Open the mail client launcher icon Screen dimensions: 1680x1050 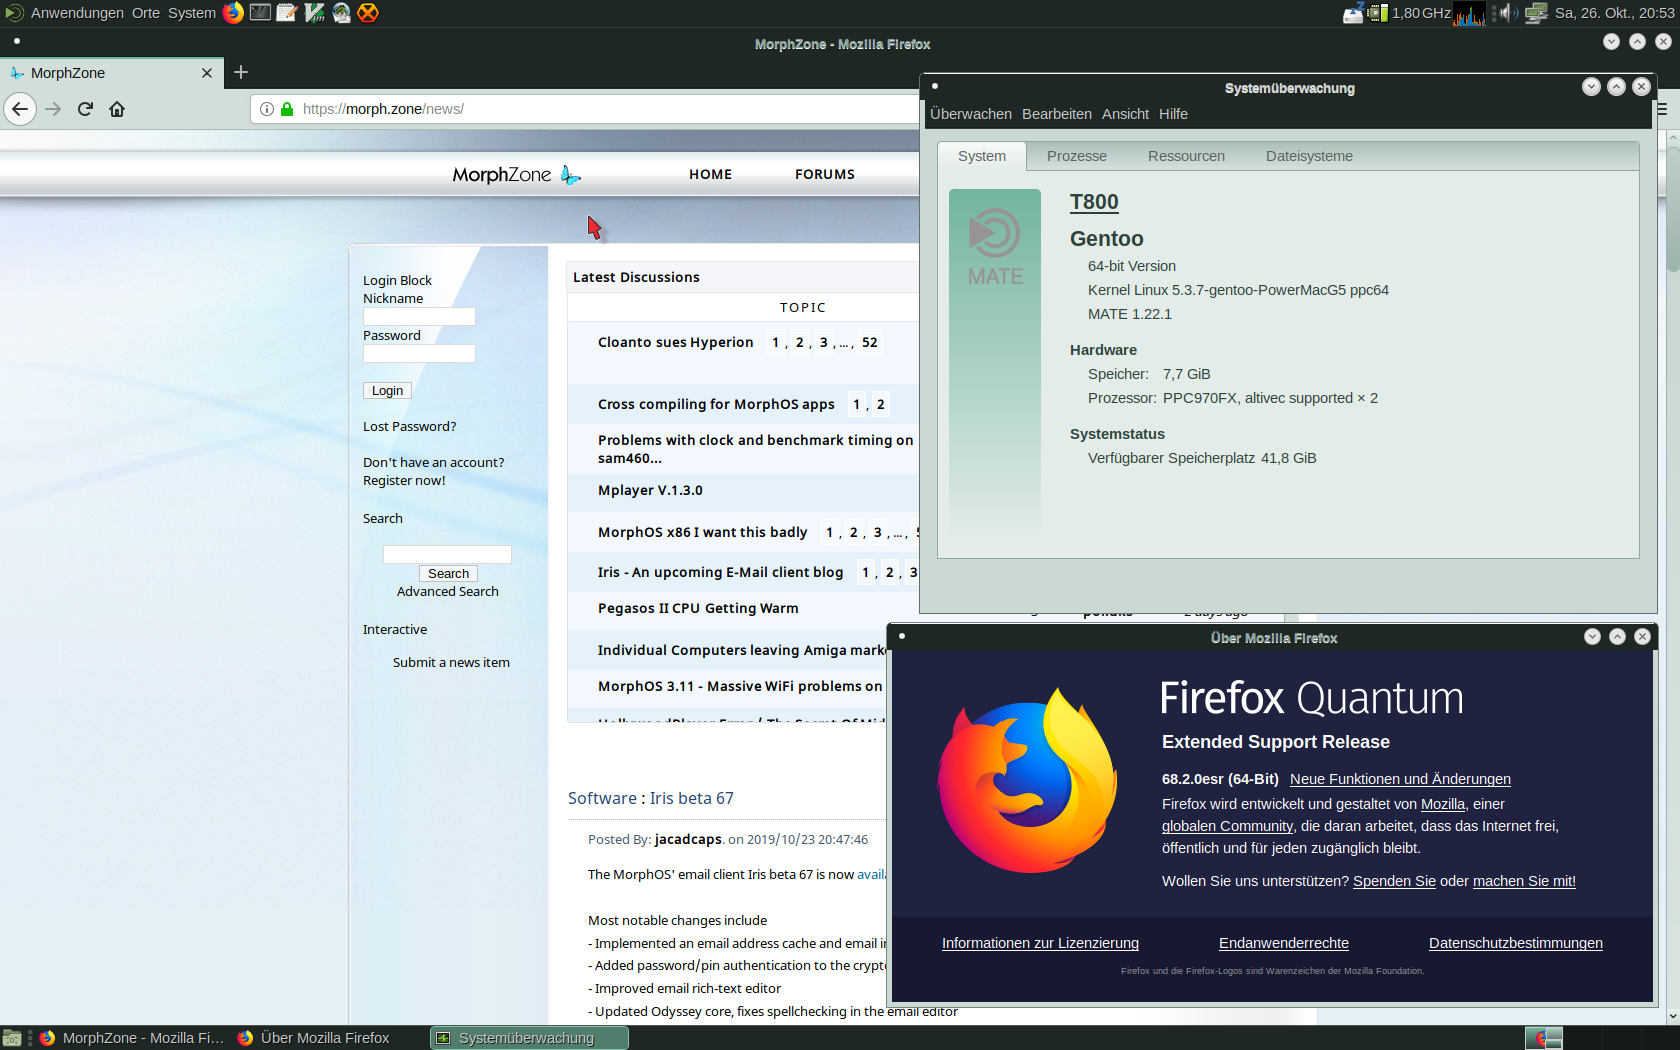[x=341, y=13]
